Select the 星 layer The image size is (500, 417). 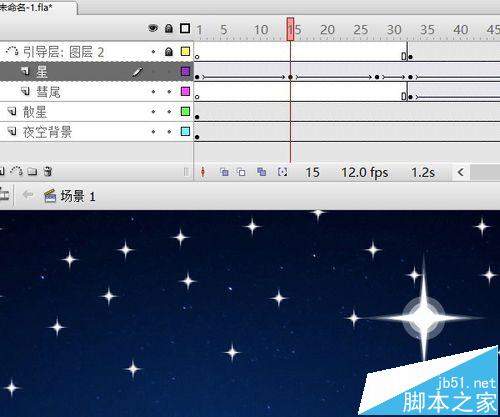point(97,71)
